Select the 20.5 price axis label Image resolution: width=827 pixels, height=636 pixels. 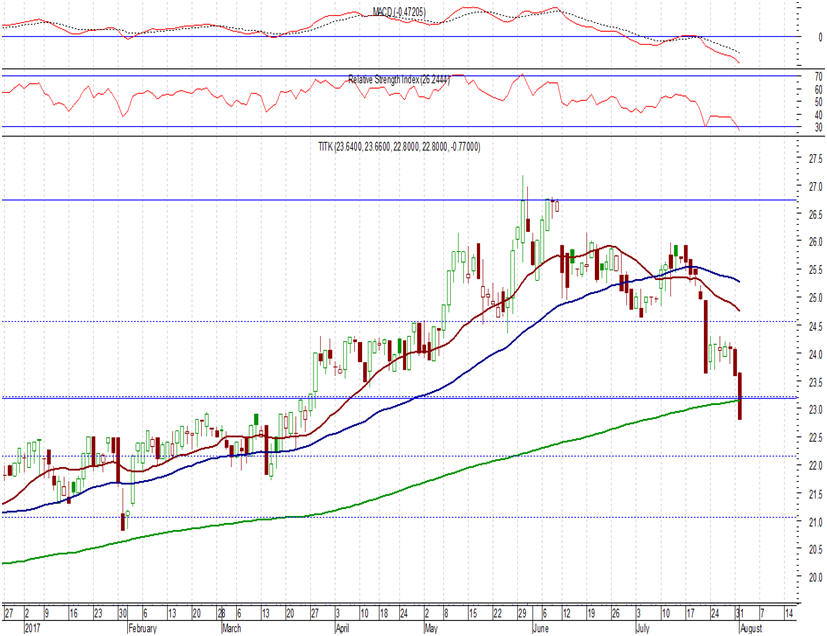[815, 550]
